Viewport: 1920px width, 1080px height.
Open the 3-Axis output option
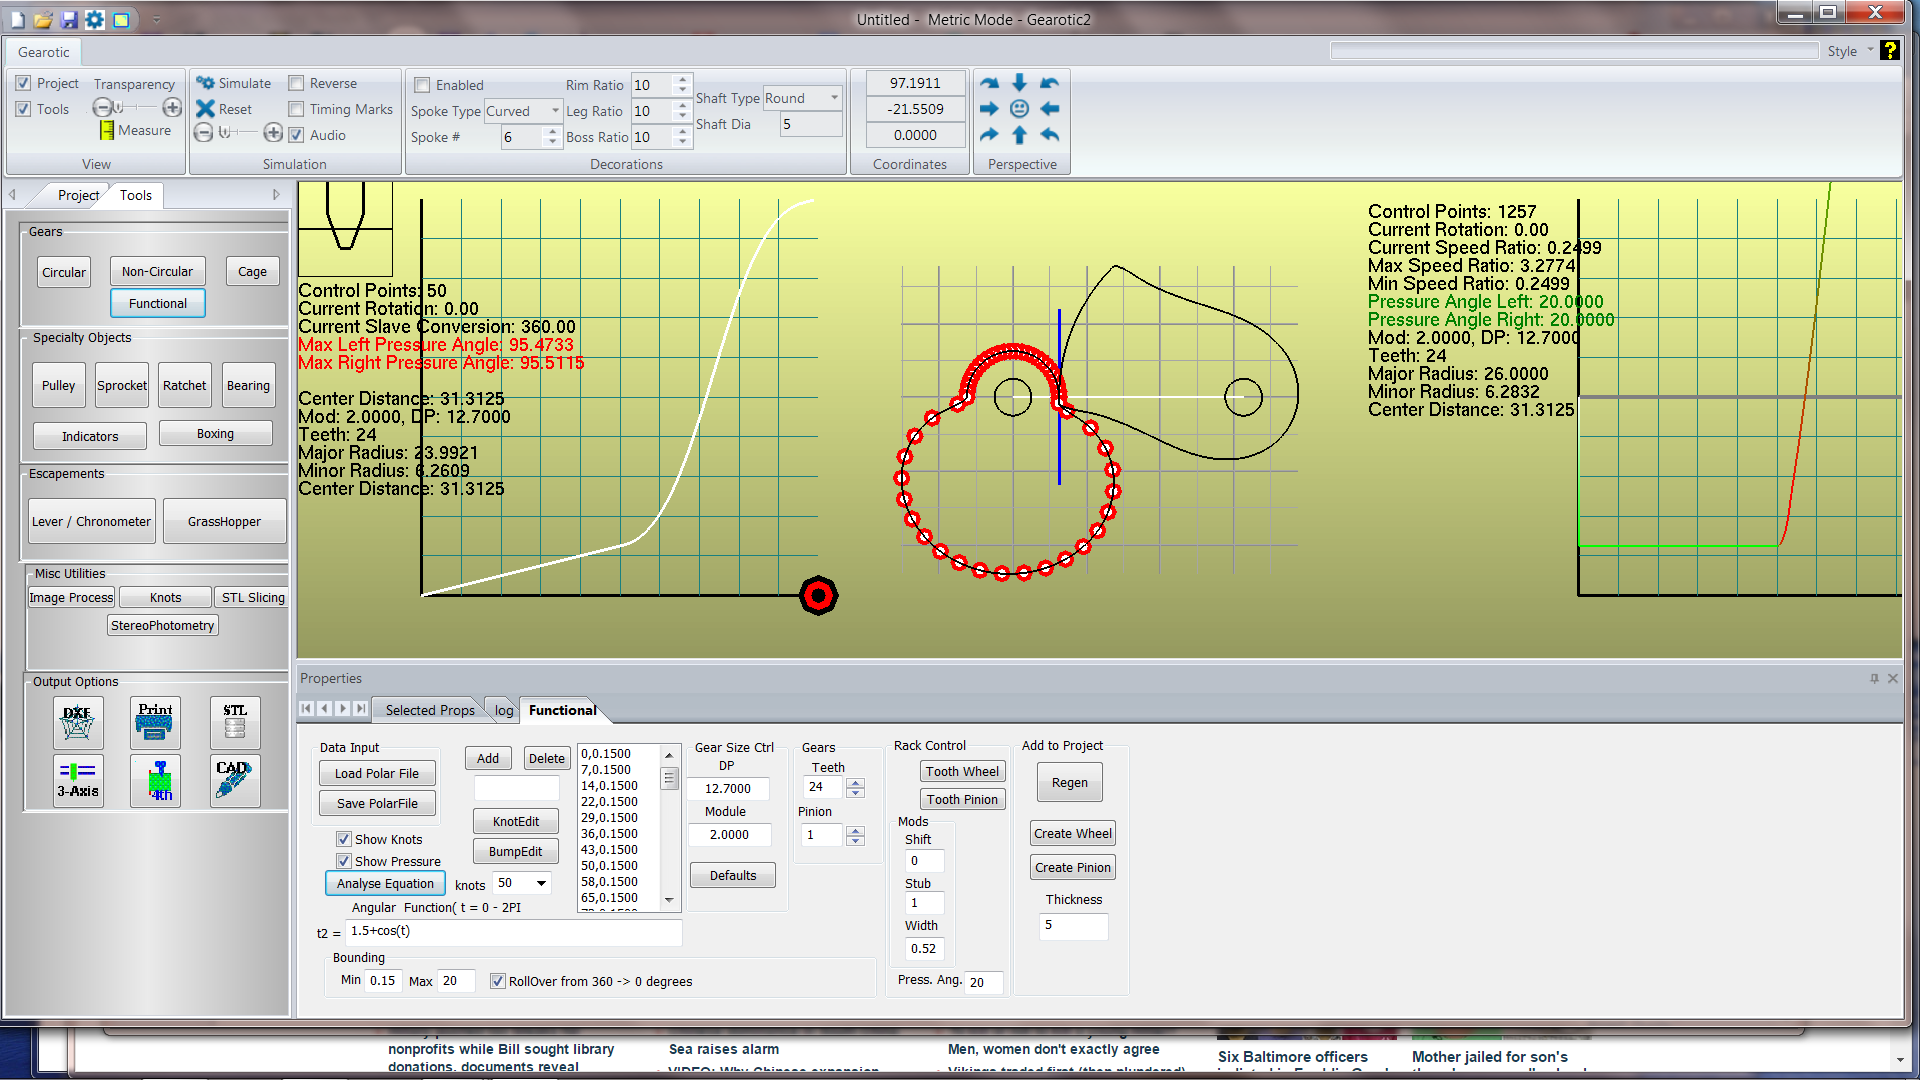(x=78, y=781)
